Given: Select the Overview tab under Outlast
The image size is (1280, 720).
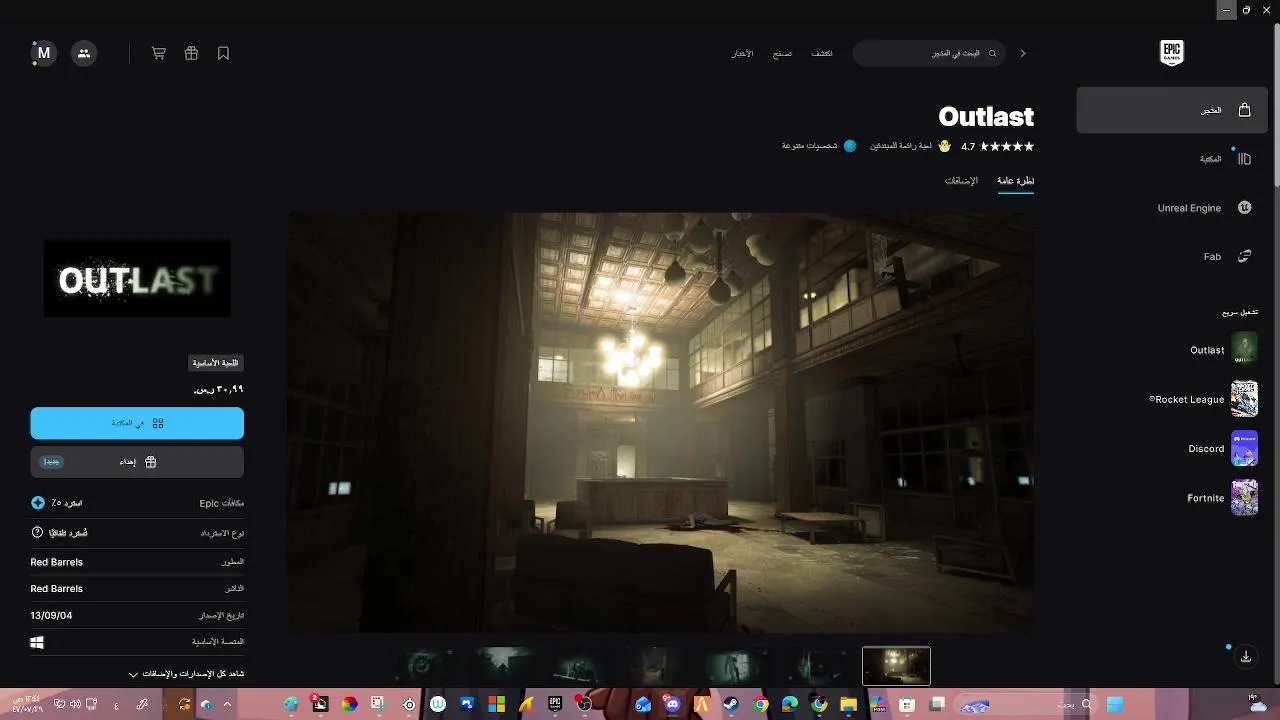Looking at the screenshot, I should coord(1015,181).
